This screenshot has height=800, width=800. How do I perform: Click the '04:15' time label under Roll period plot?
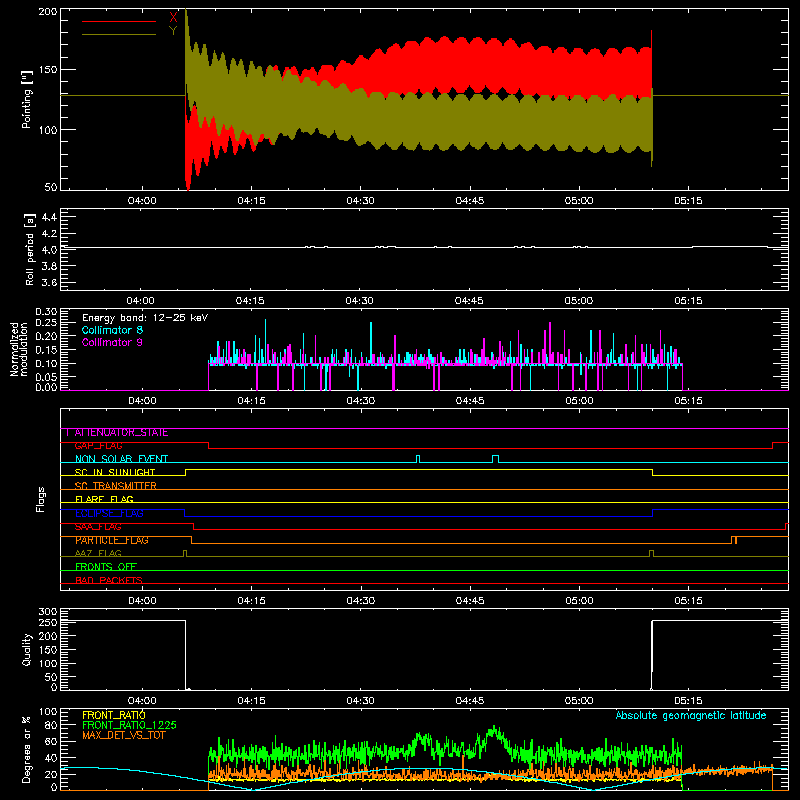(250, 301)
